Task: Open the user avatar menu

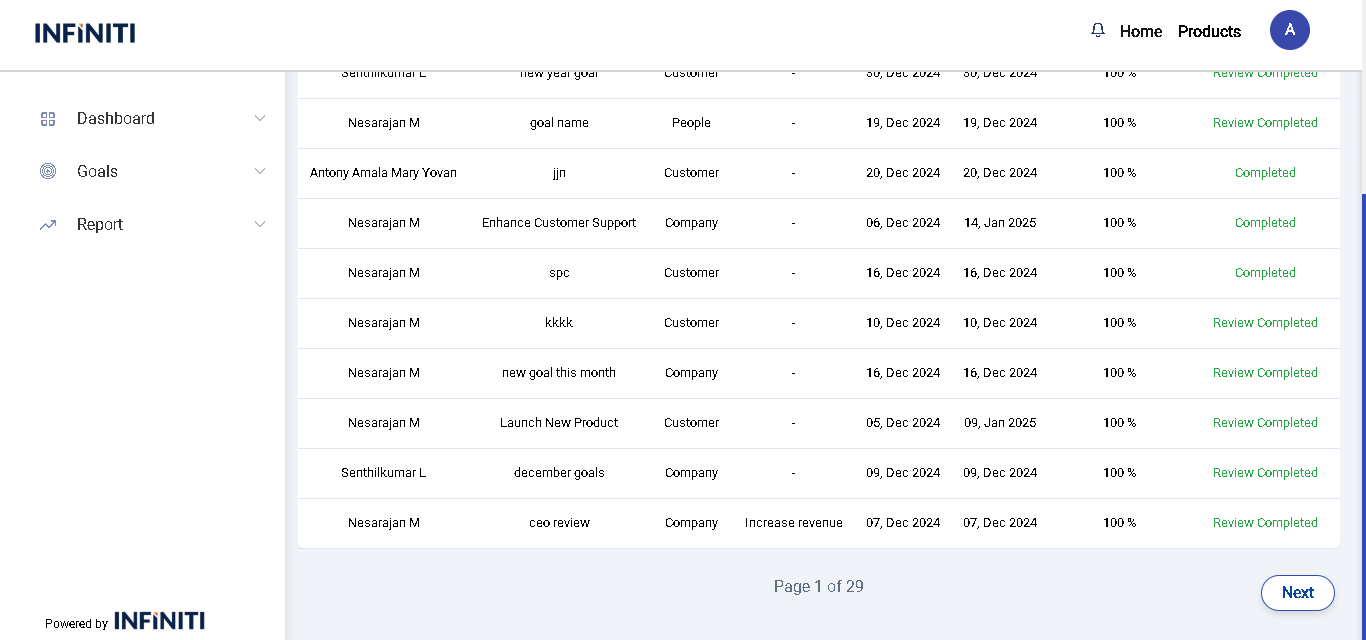Action: [1289, 30]
